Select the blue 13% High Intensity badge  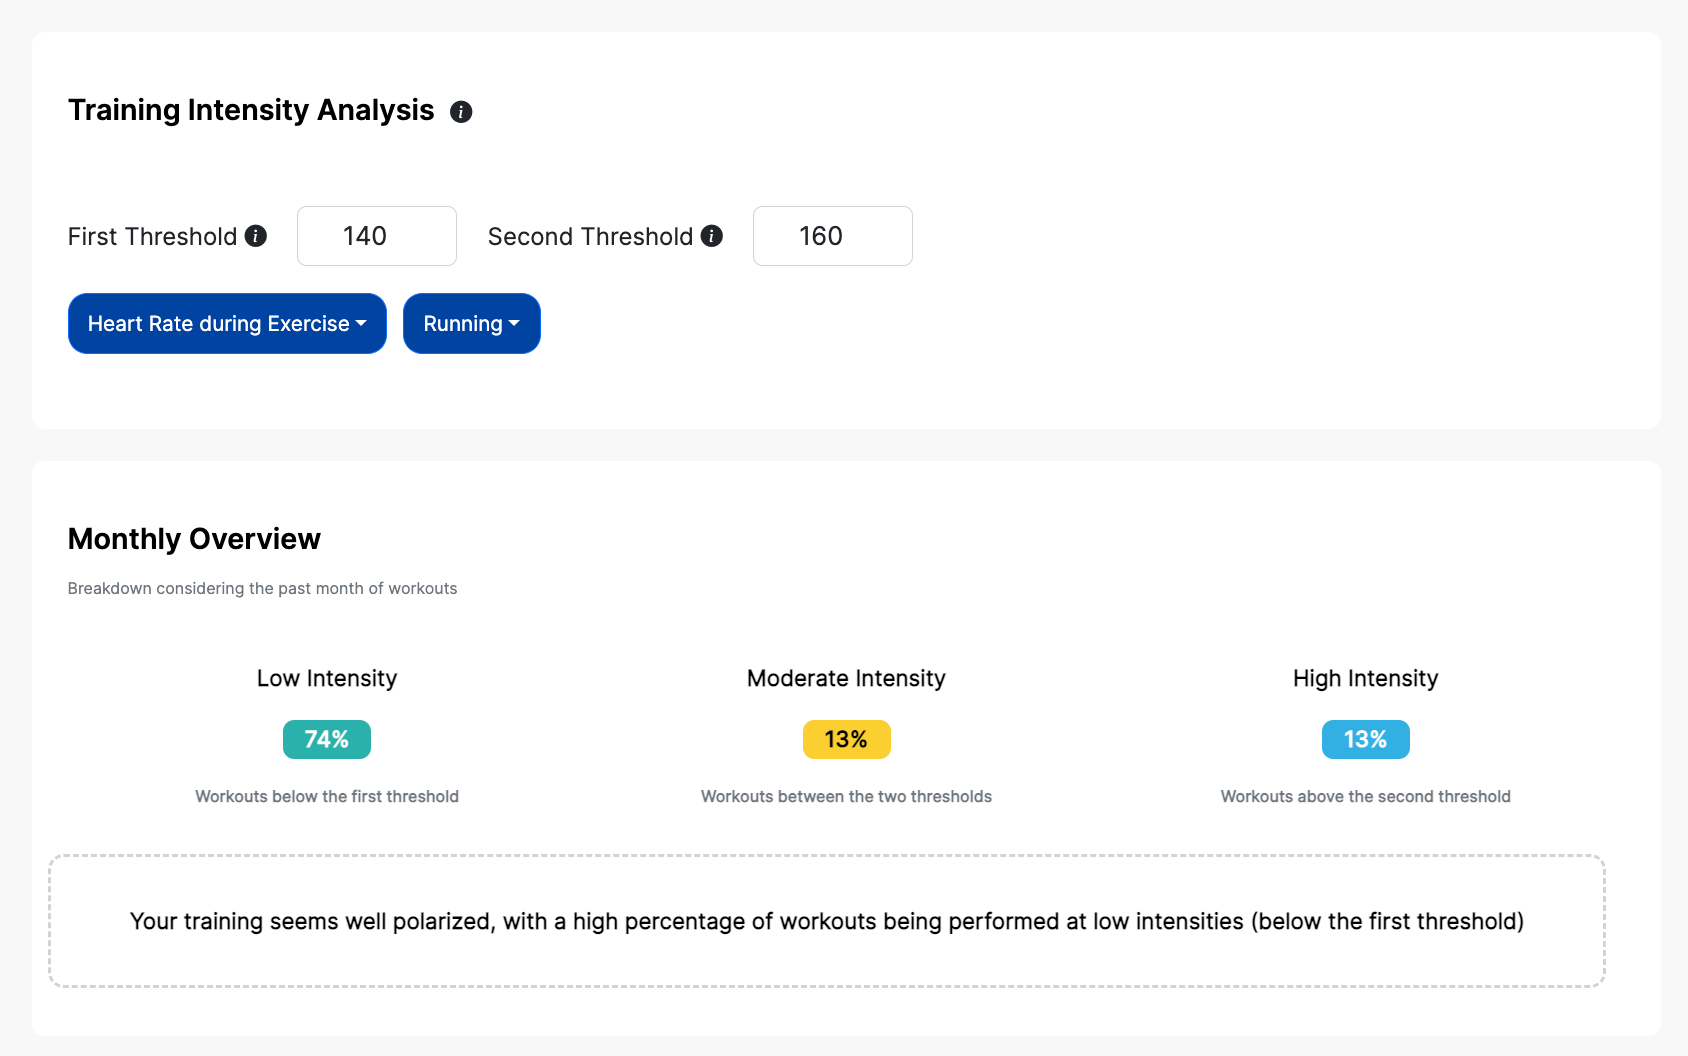(x=1365, y=739)
